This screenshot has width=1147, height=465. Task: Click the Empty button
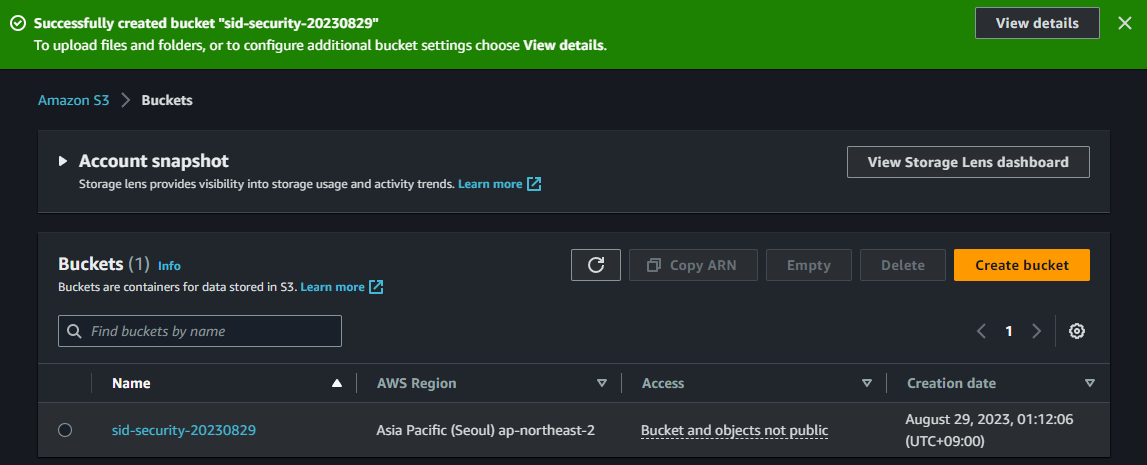coord(808,265)
